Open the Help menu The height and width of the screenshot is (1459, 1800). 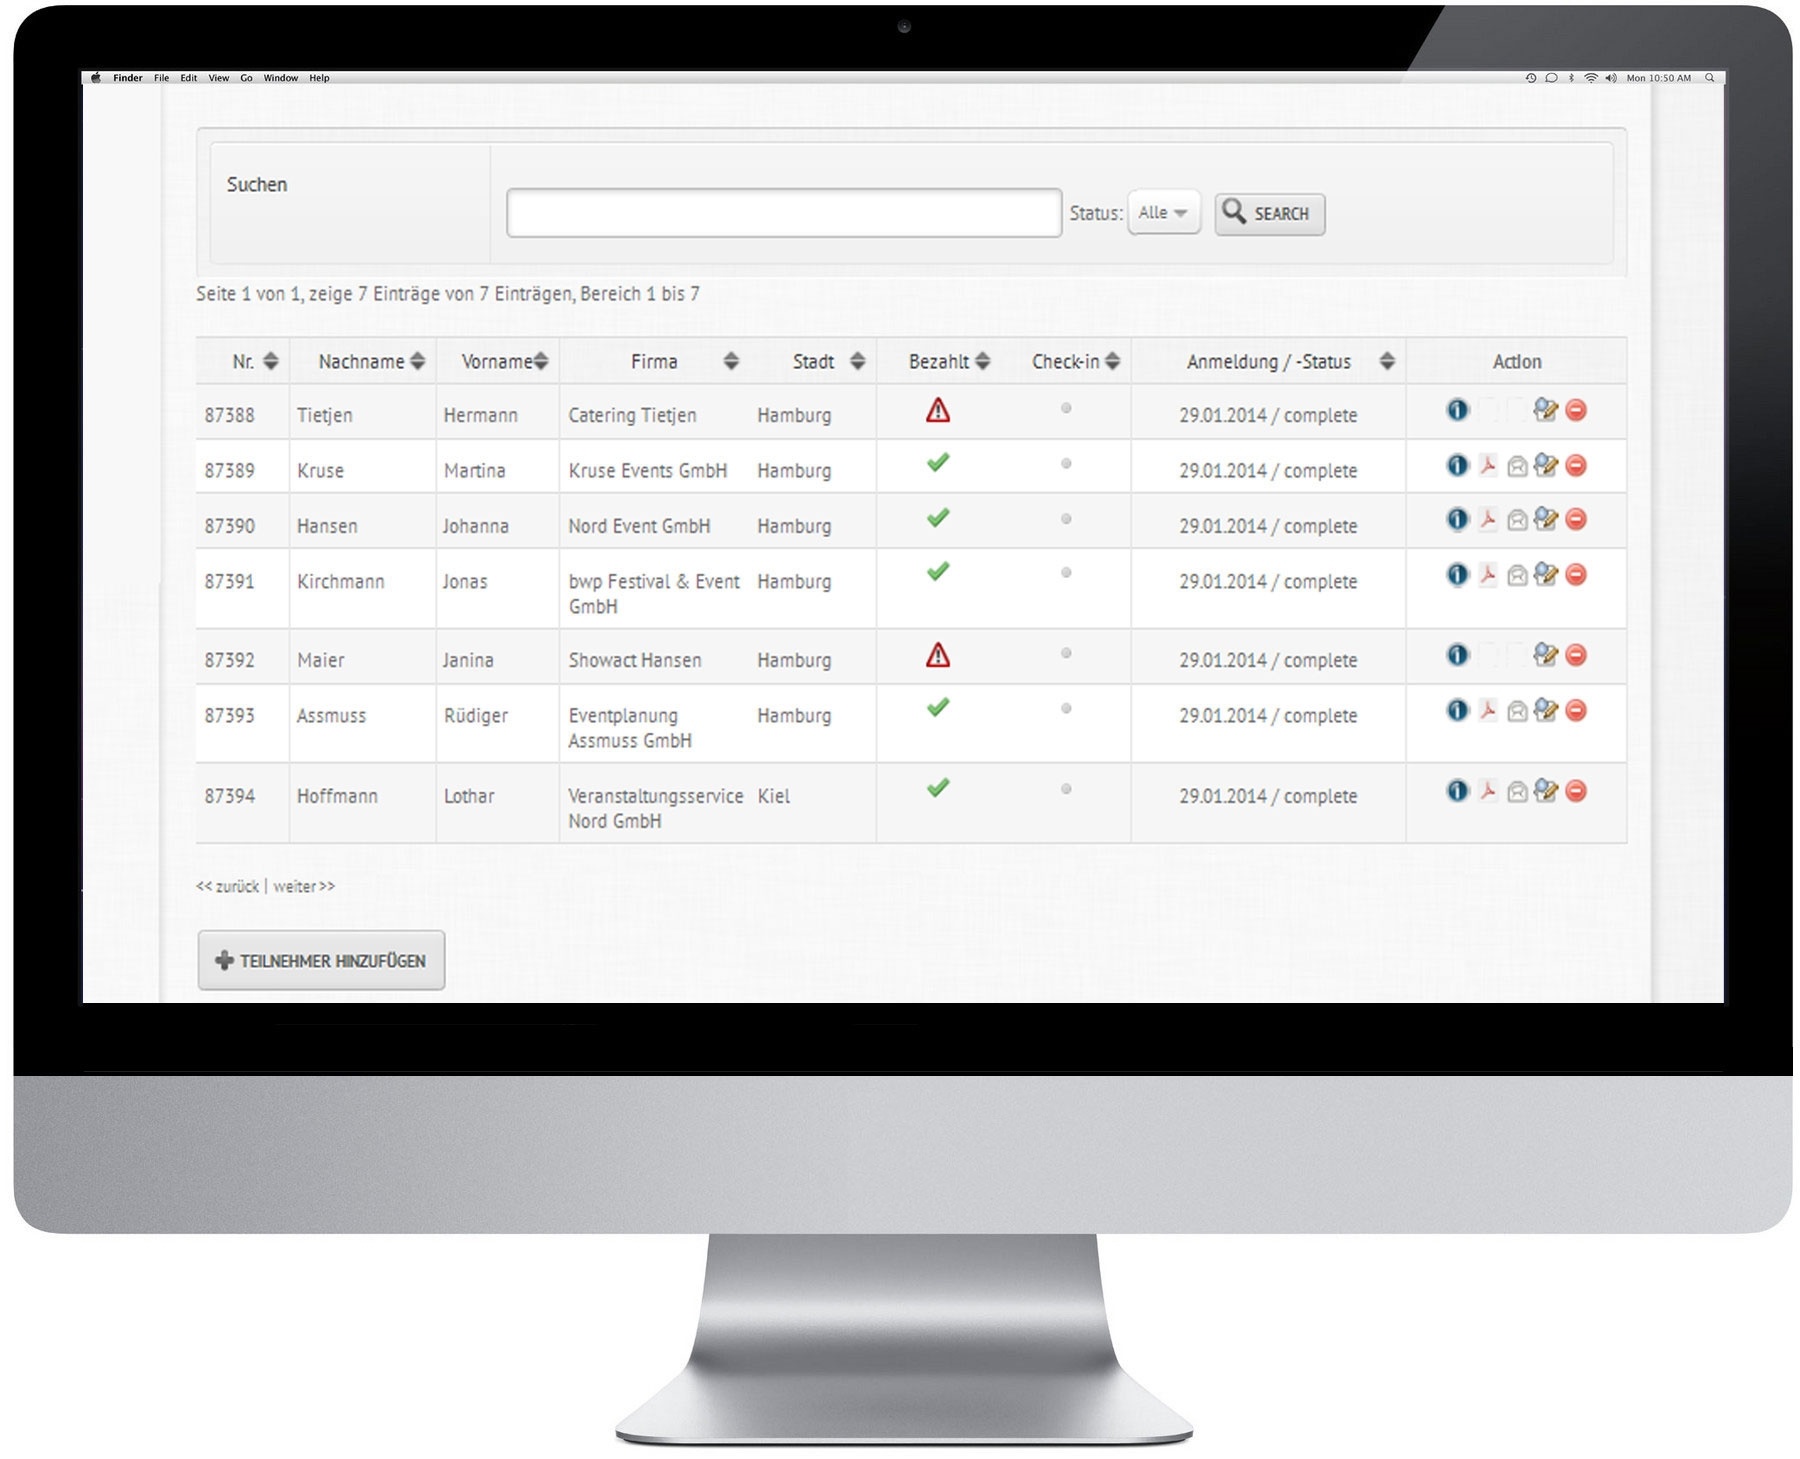click(x=319, y=78)
